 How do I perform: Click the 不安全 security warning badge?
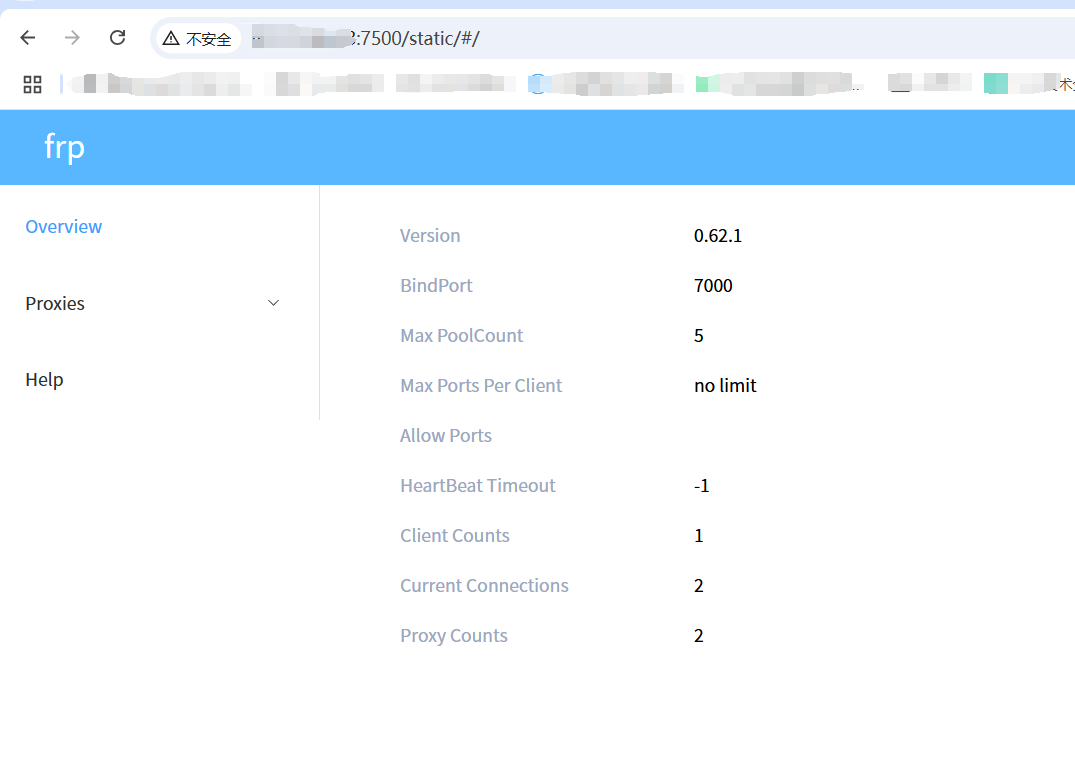197,38
